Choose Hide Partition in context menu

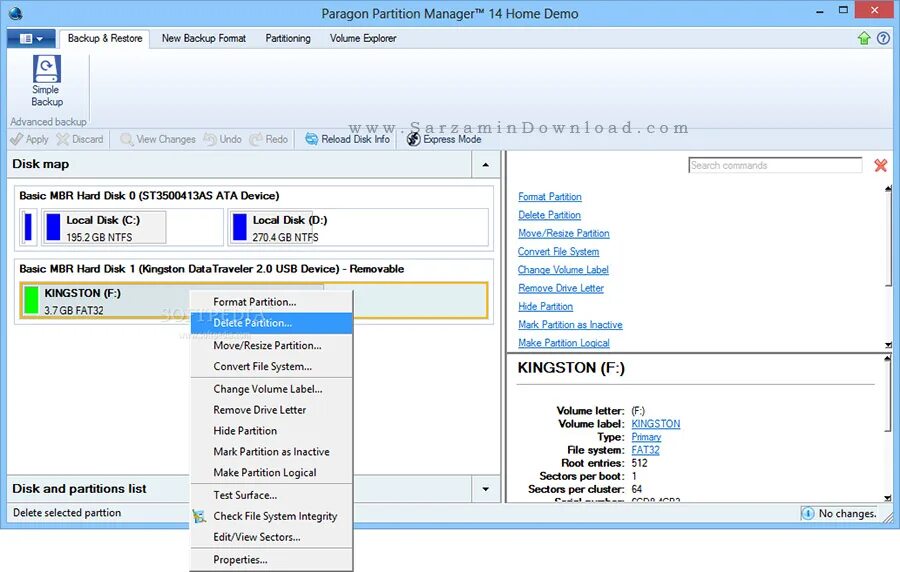click(271, 431)
